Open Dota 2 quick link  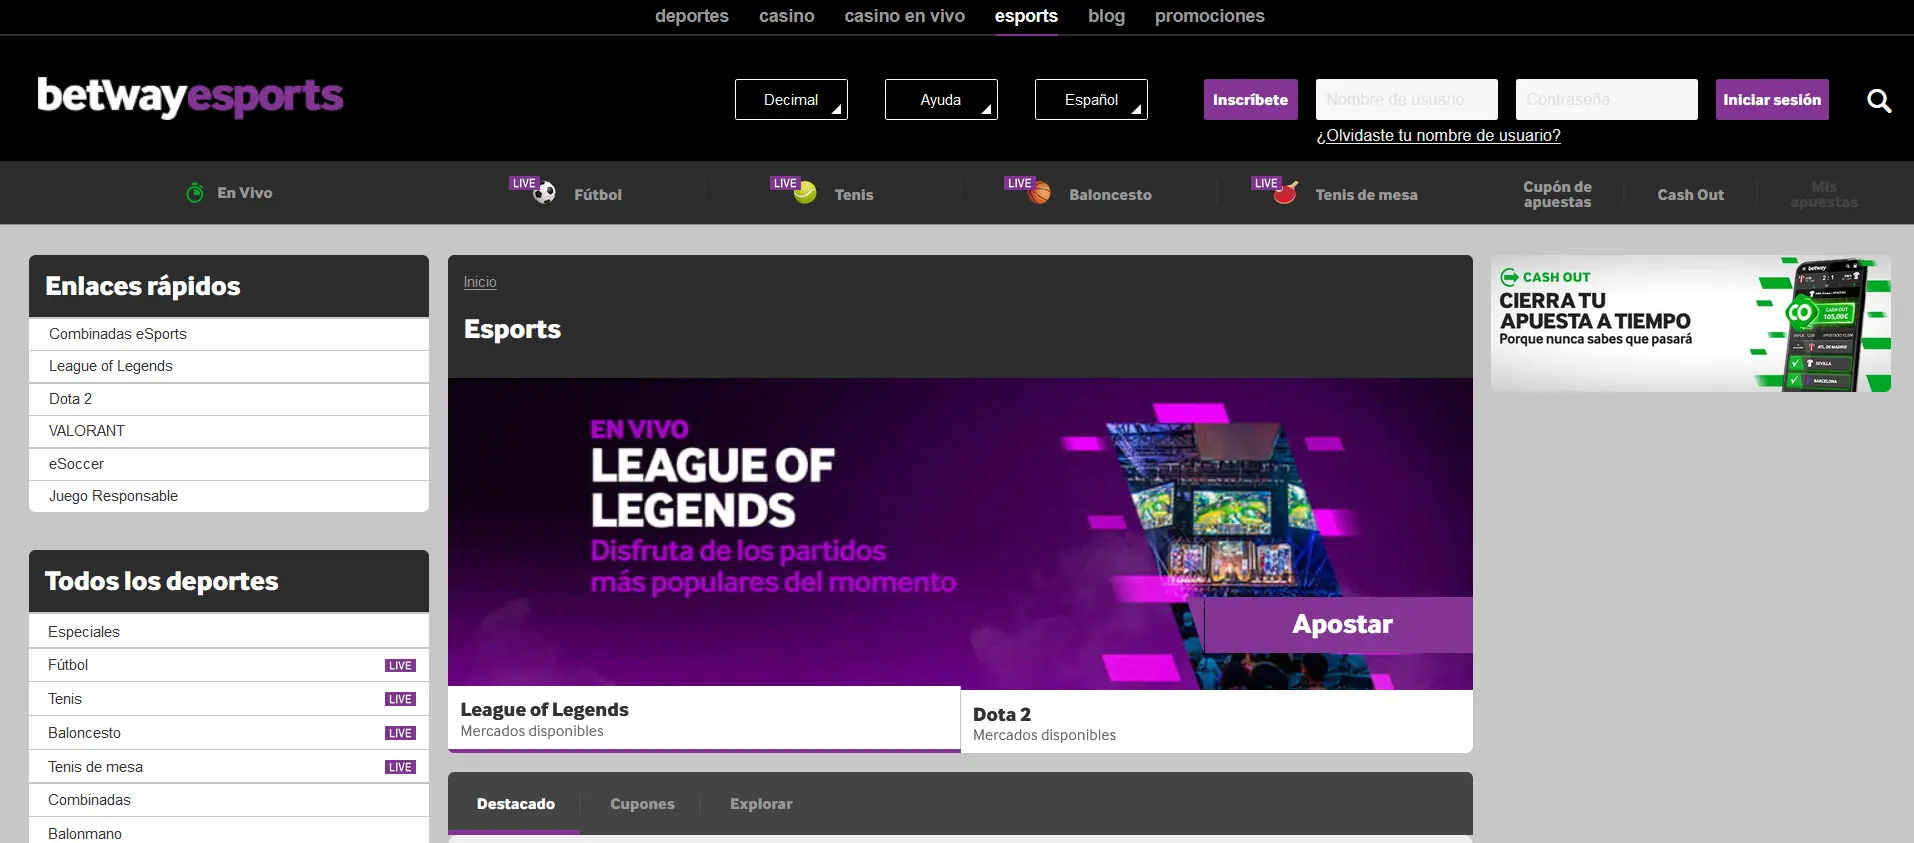point(229,399)
